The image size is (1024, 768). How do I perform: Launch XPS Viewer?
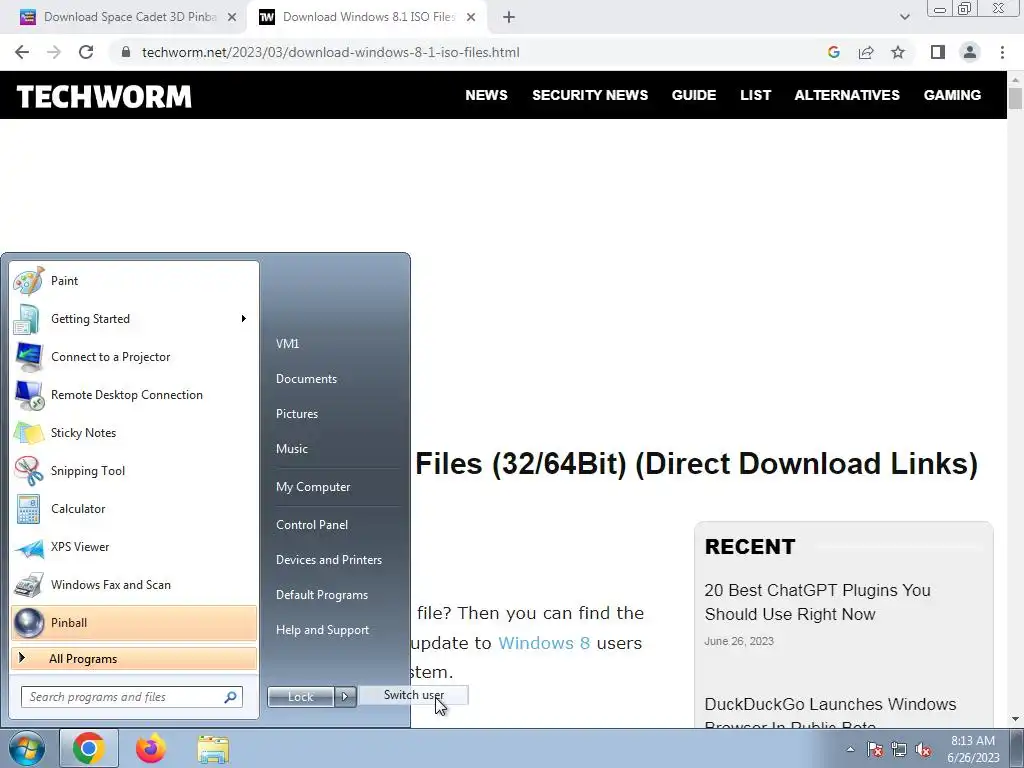(134, 547)
